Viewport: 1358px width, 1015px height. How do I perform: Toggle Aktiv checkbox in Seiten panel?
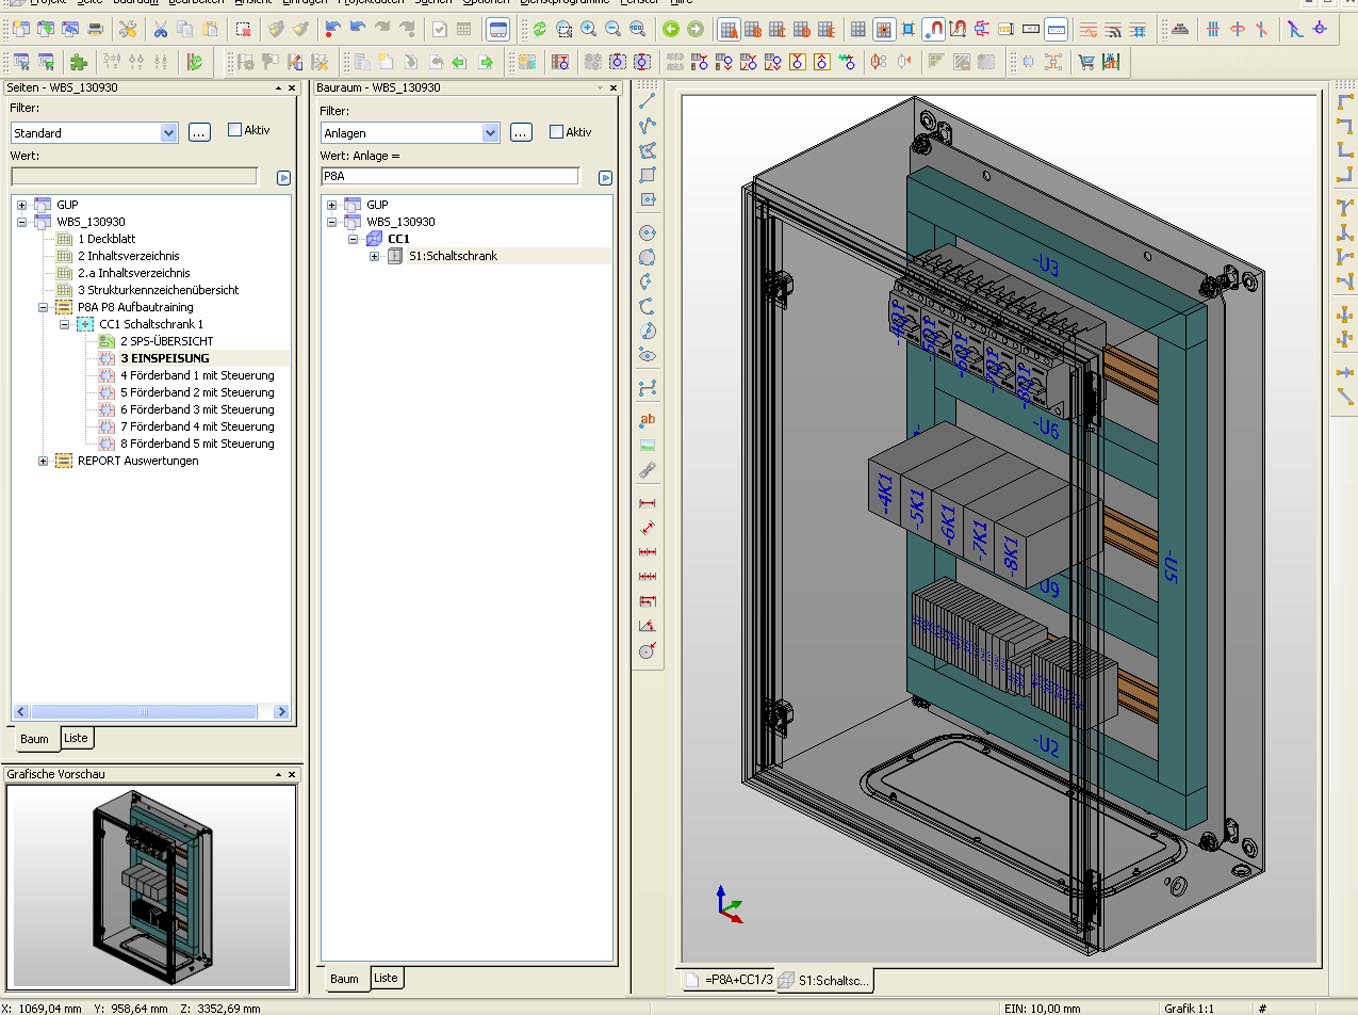tap(235, 130)
